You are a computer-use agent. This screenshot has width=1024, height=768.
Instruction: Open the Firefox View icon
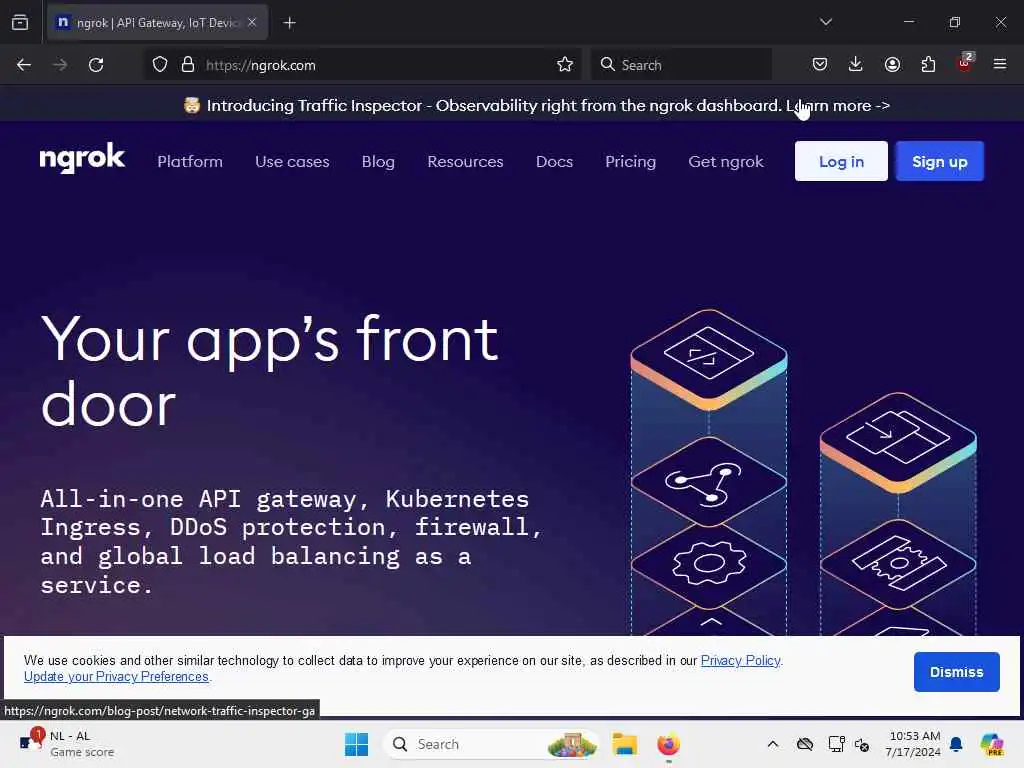tap(20, 23)
